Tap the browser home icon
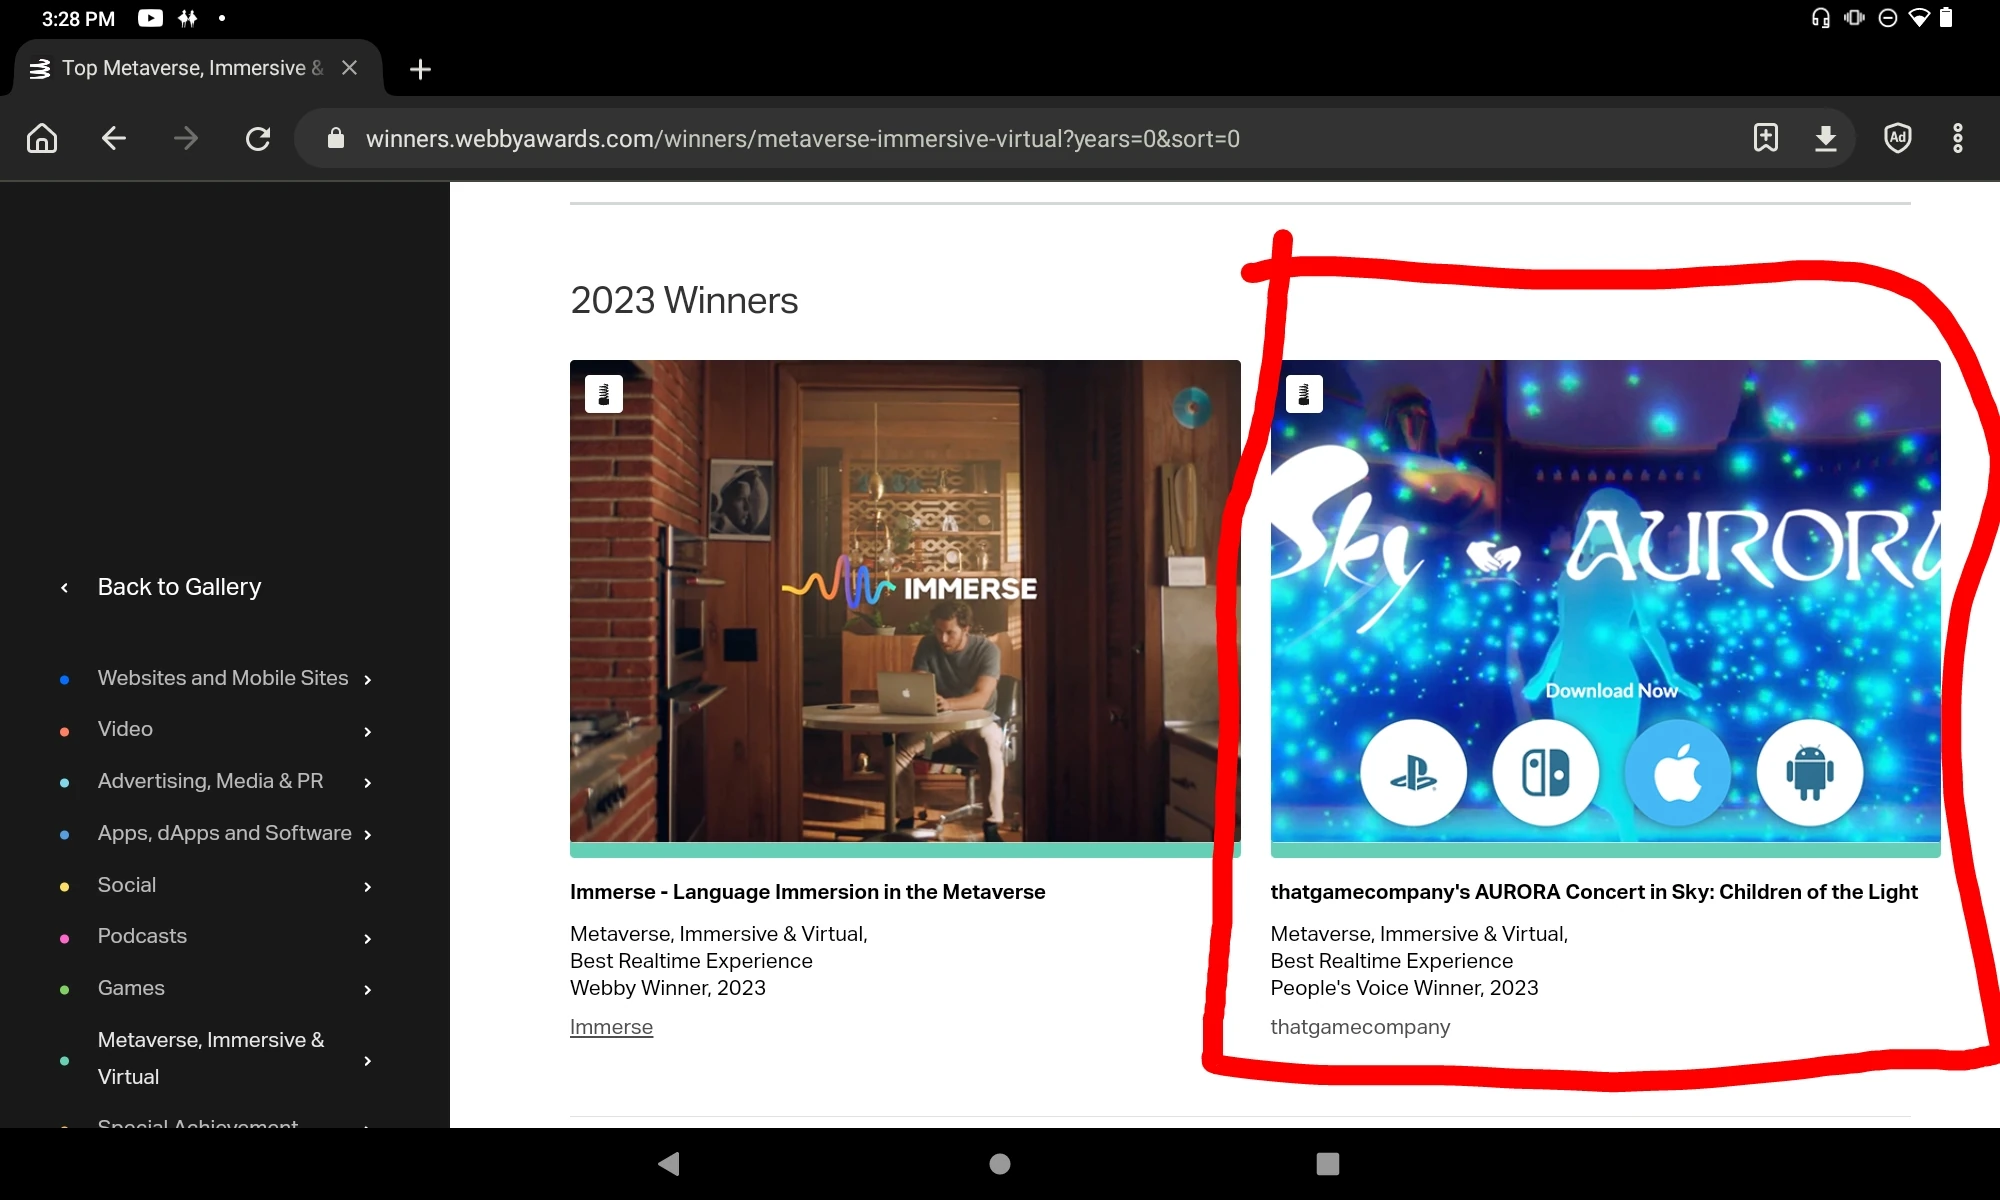This screenshot has height=1200, width=2000. tap(42, 138)
